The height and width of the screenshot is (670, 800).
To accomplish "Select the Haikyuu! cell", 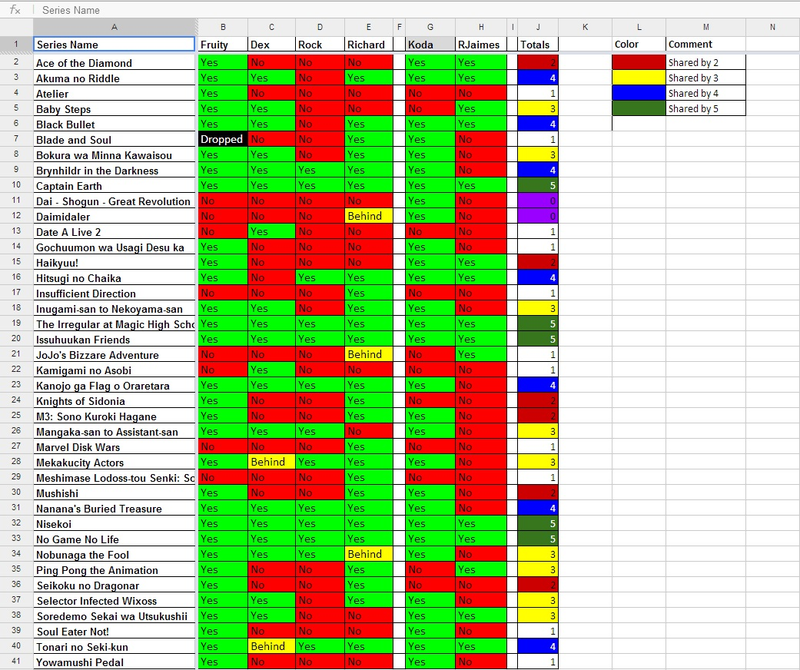I will click(115, 262).
